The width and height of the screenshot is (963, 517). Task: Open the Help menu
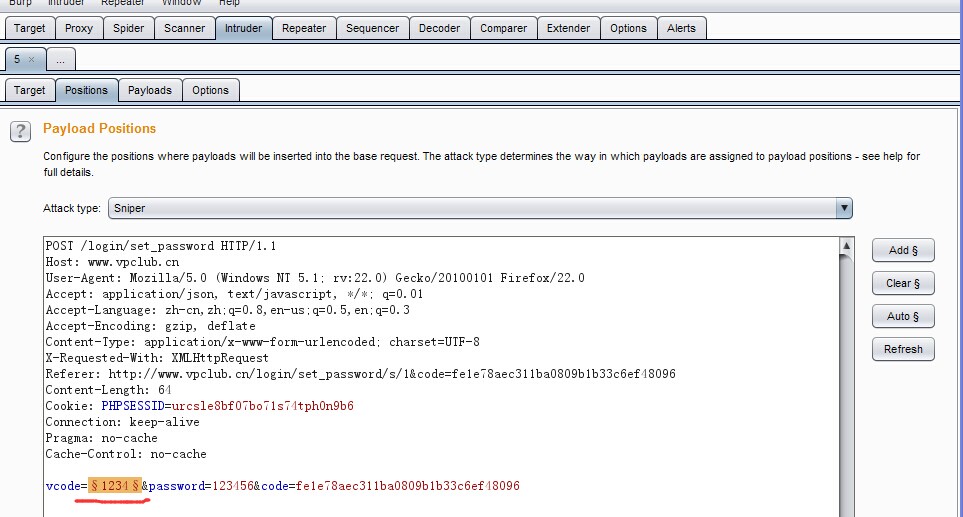[229, 3]
